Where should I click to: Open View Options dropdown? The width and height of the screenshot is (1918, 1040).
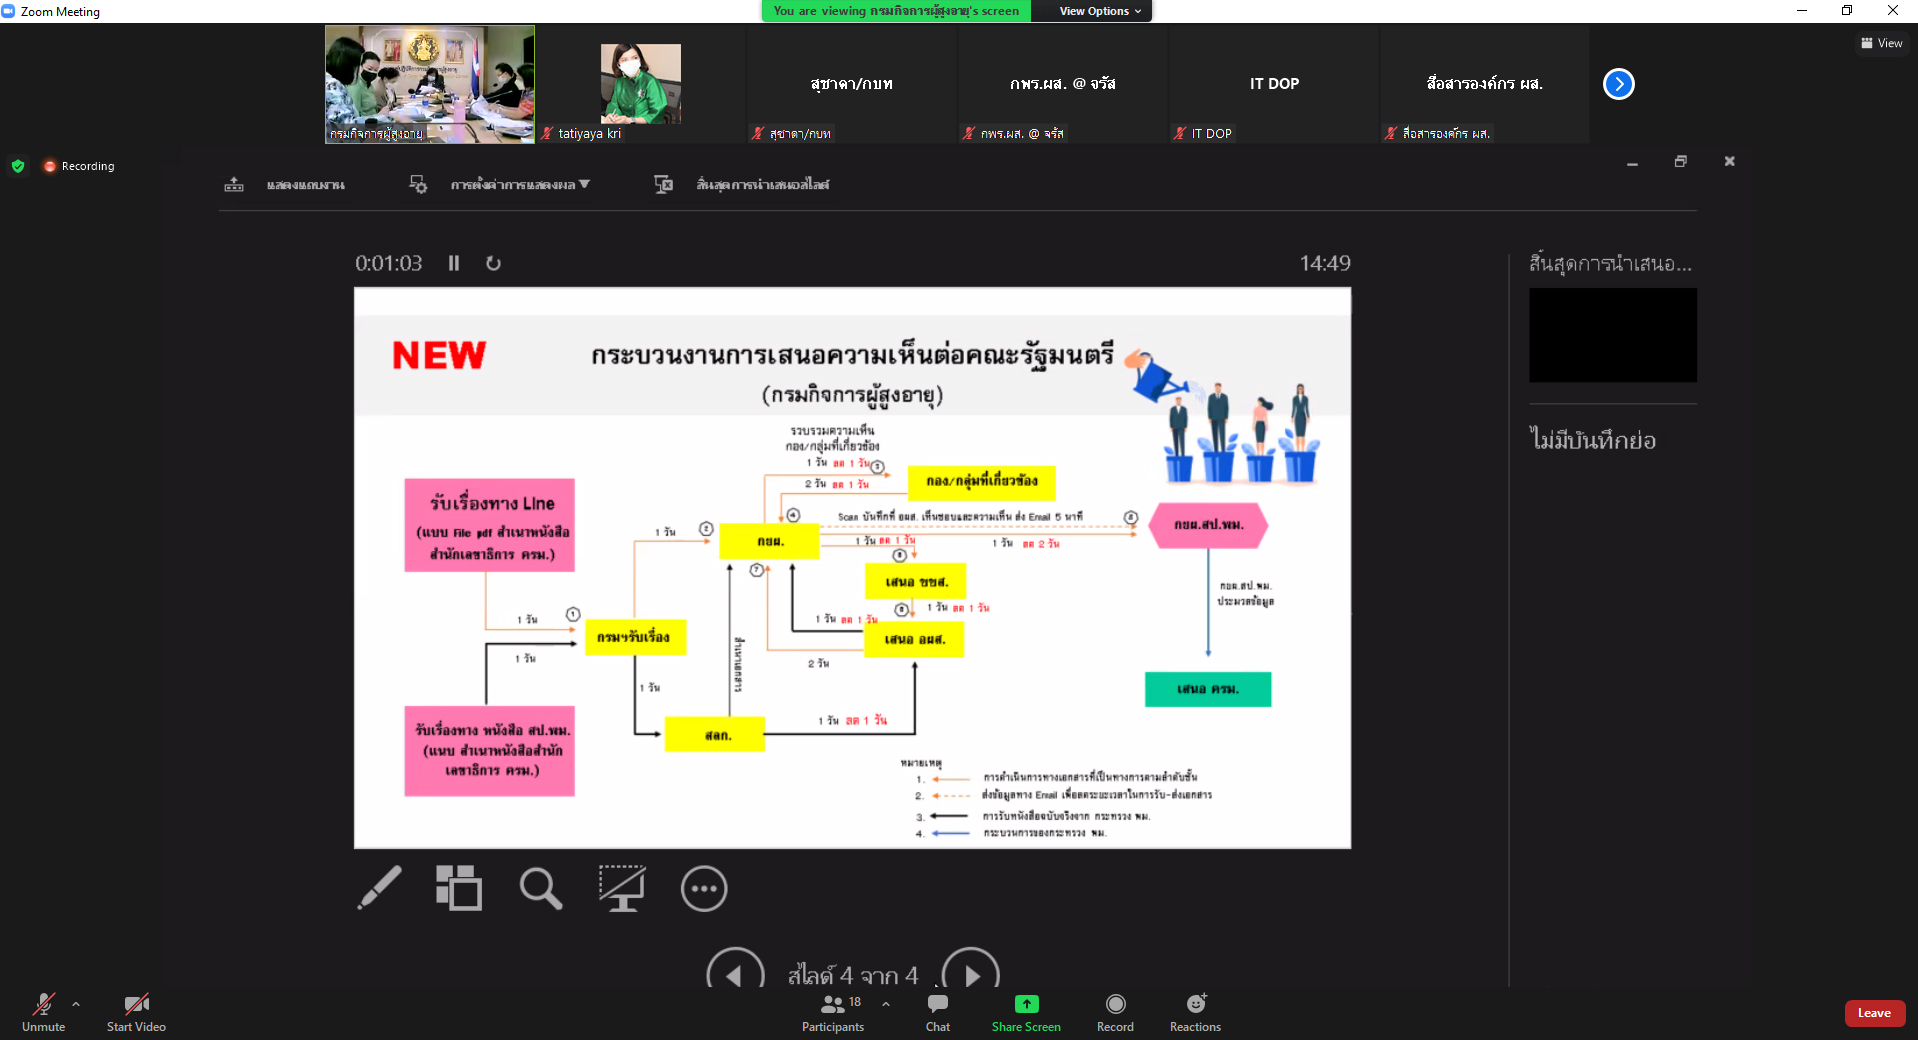pos(1100,11)
